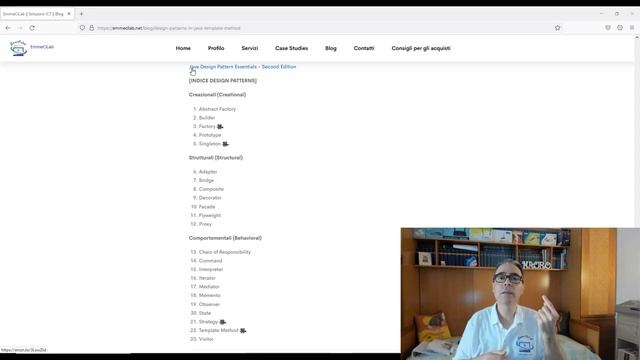Click the browser forward arrow
This screenshot has width=640, height=360.
pos(20,28)
